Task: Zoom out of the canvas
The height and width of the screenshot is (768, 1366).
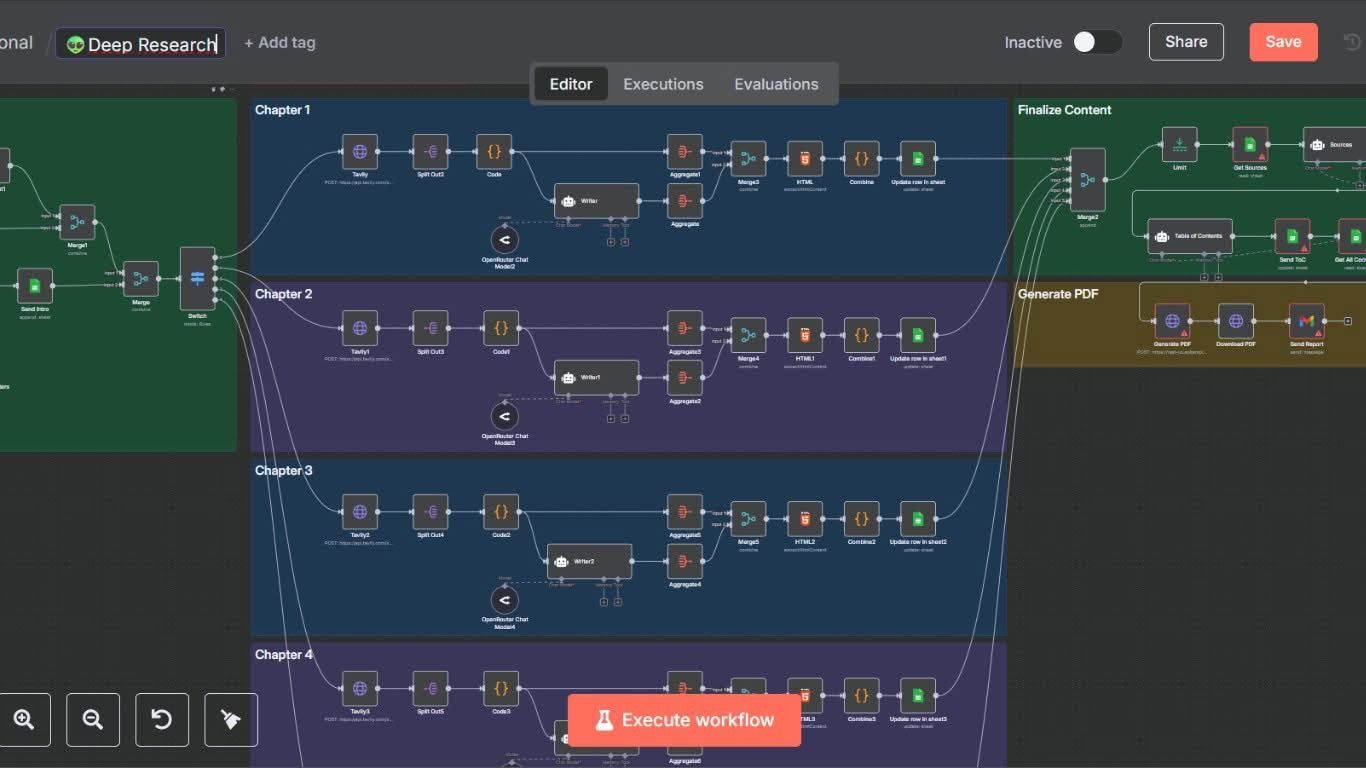Action: 93,720
